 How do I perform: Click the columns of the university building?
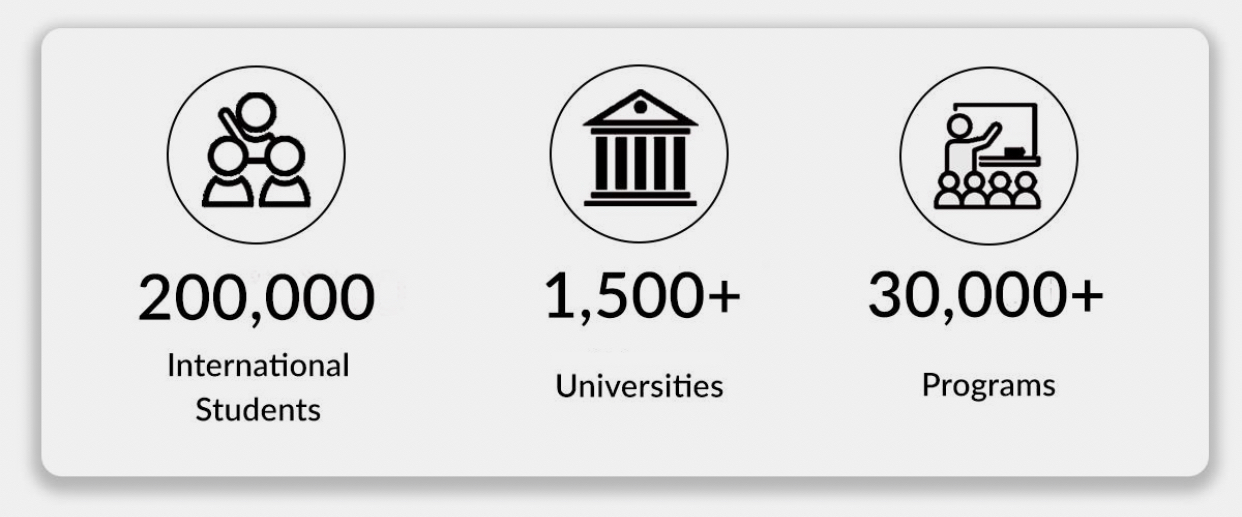click(640, 163)
